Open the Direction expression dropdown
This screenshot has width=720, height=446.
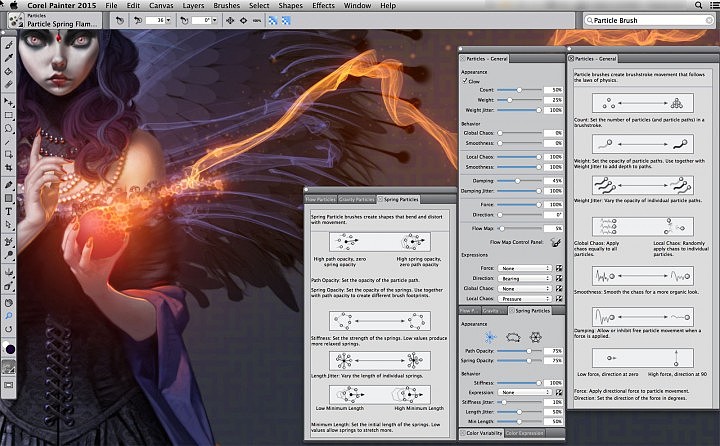tap(525, 278)
